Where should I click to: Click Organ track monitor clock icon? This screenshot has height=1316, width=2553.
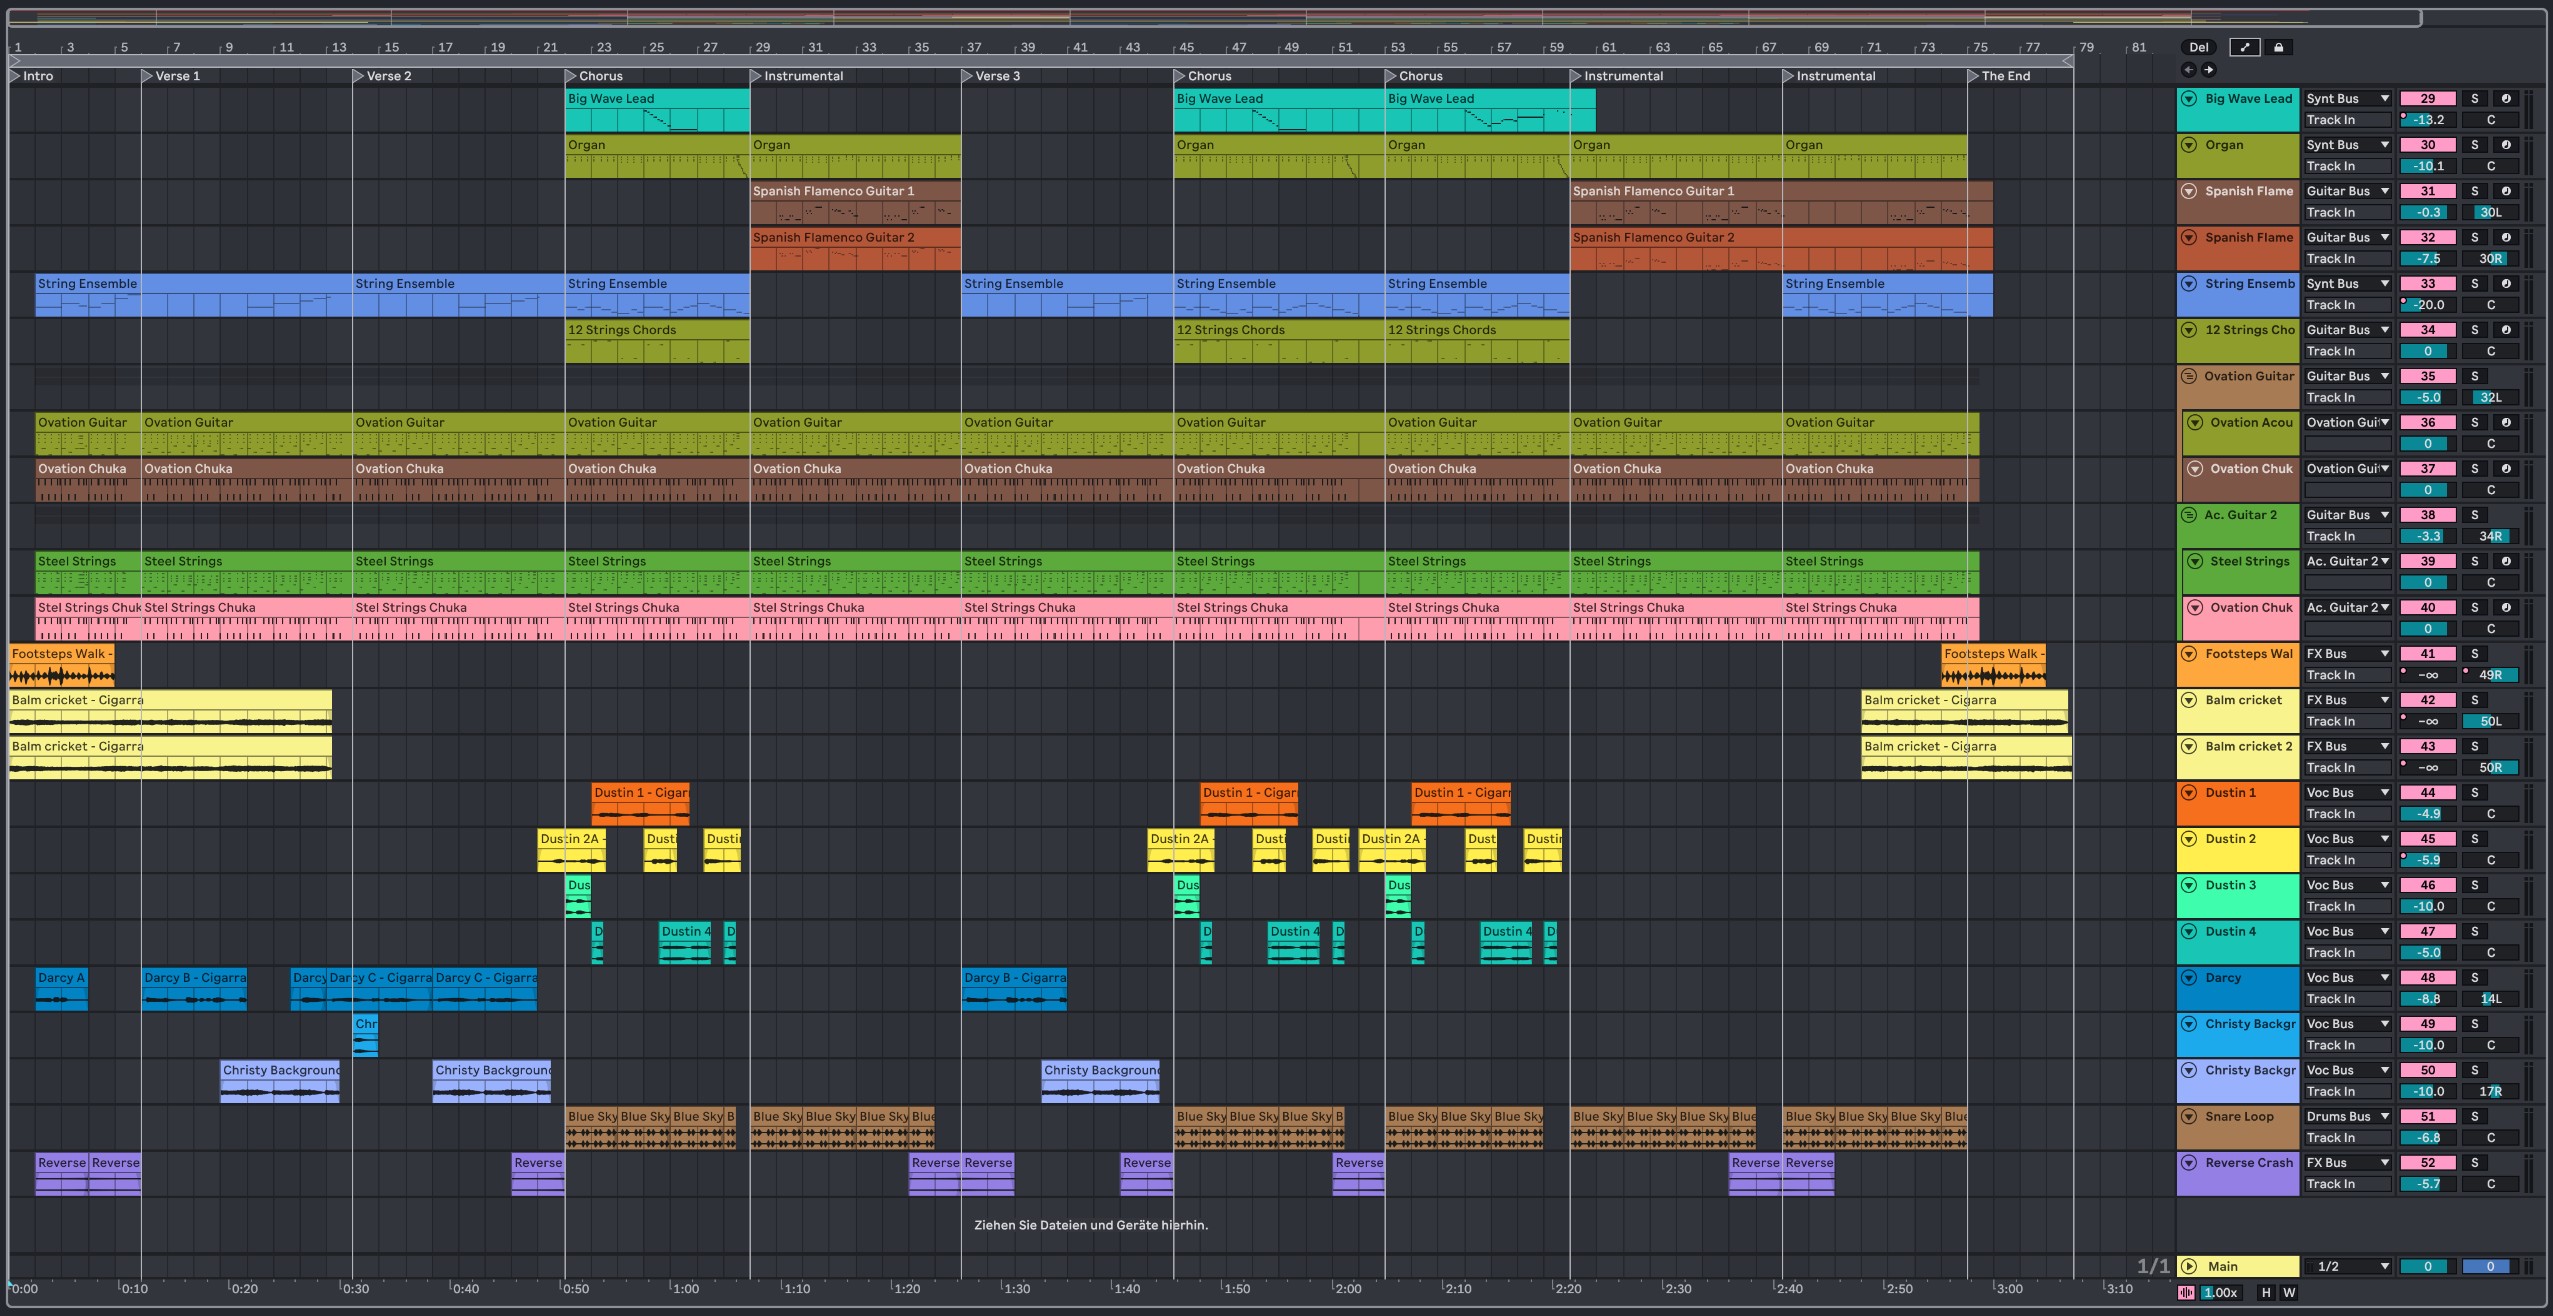(x=2505, y=145)
